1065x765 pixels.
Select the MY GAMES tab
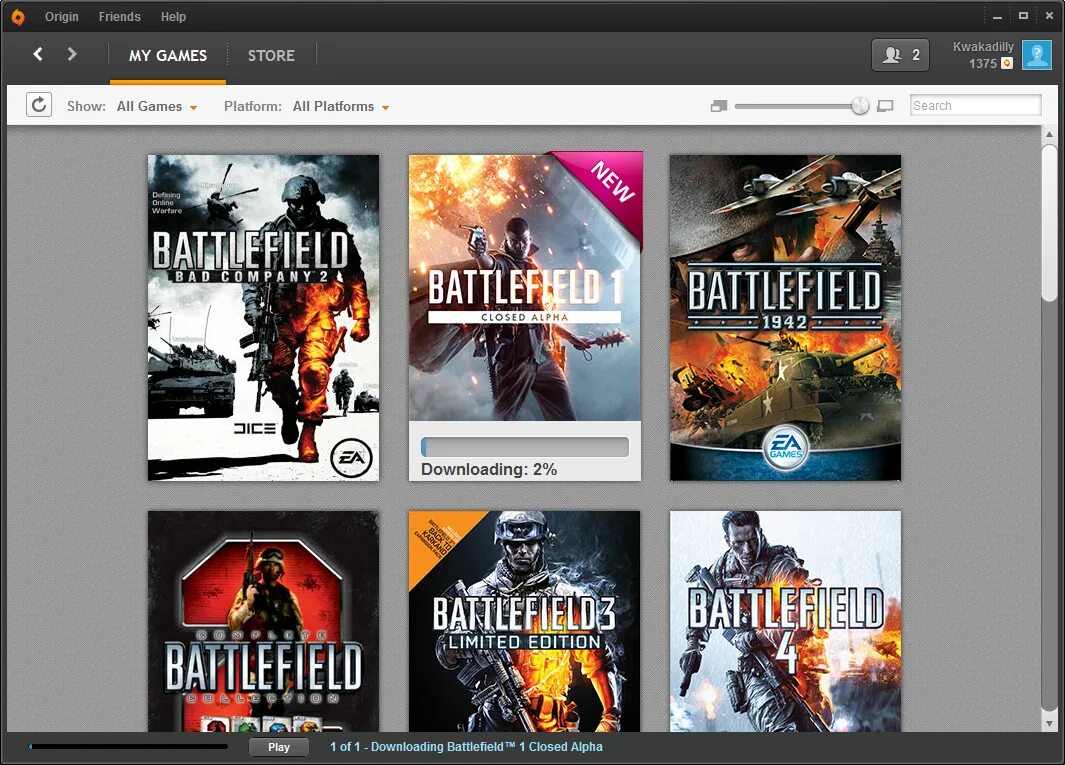pyautogui.click(x=167, y=56)
